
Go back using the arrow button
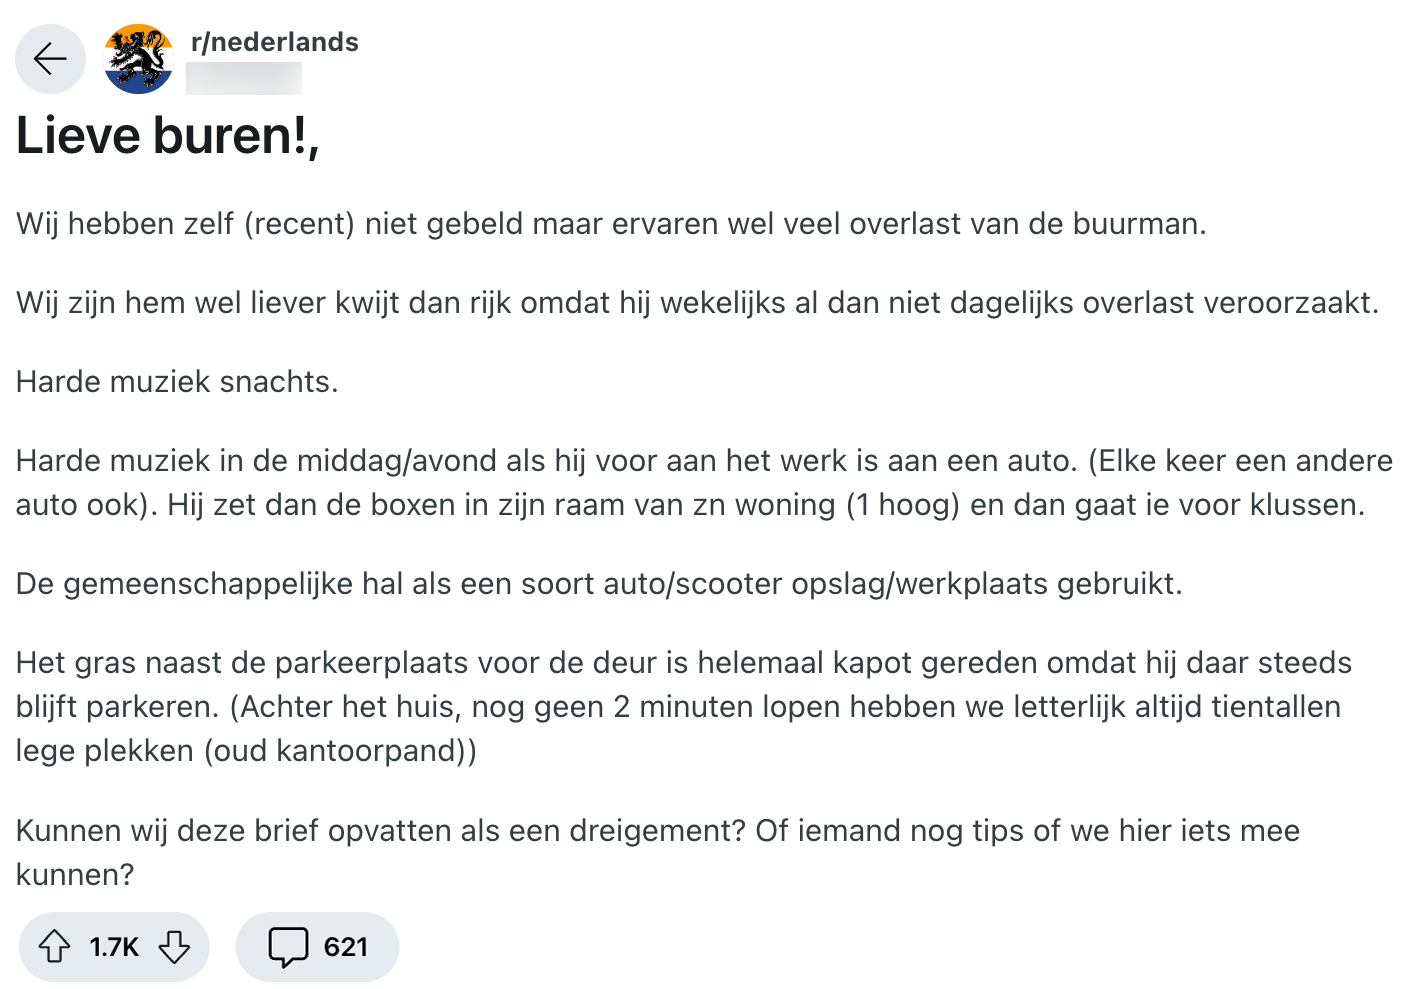[x=50, y=59]
